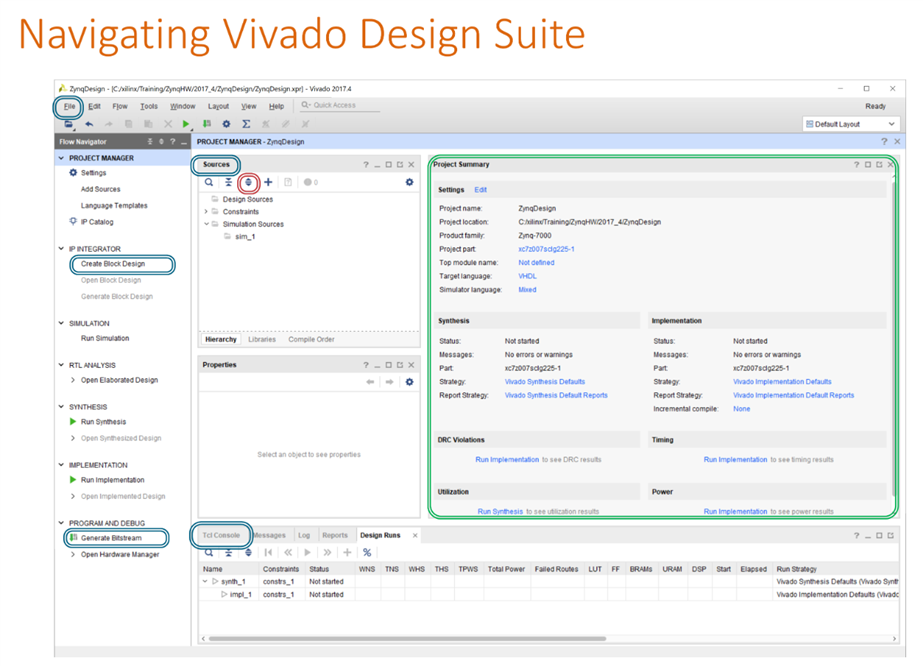923x666 pixels.
Task: Expand Open Elaborated Design
Action: [73, 380]
